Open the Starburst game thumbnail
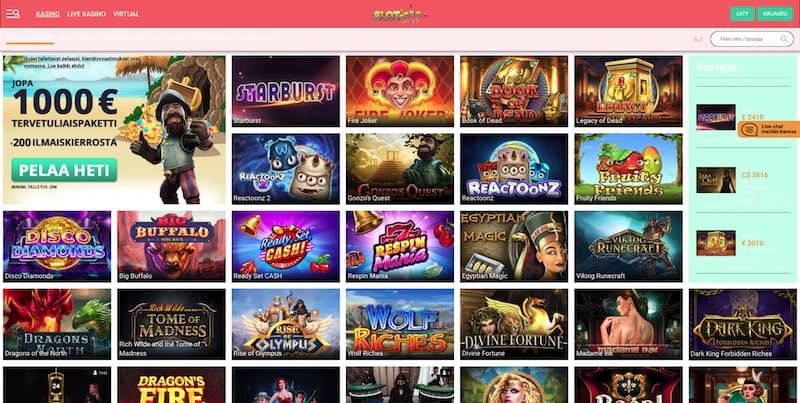Screen dimensions: 800x403 click(286, 91)
